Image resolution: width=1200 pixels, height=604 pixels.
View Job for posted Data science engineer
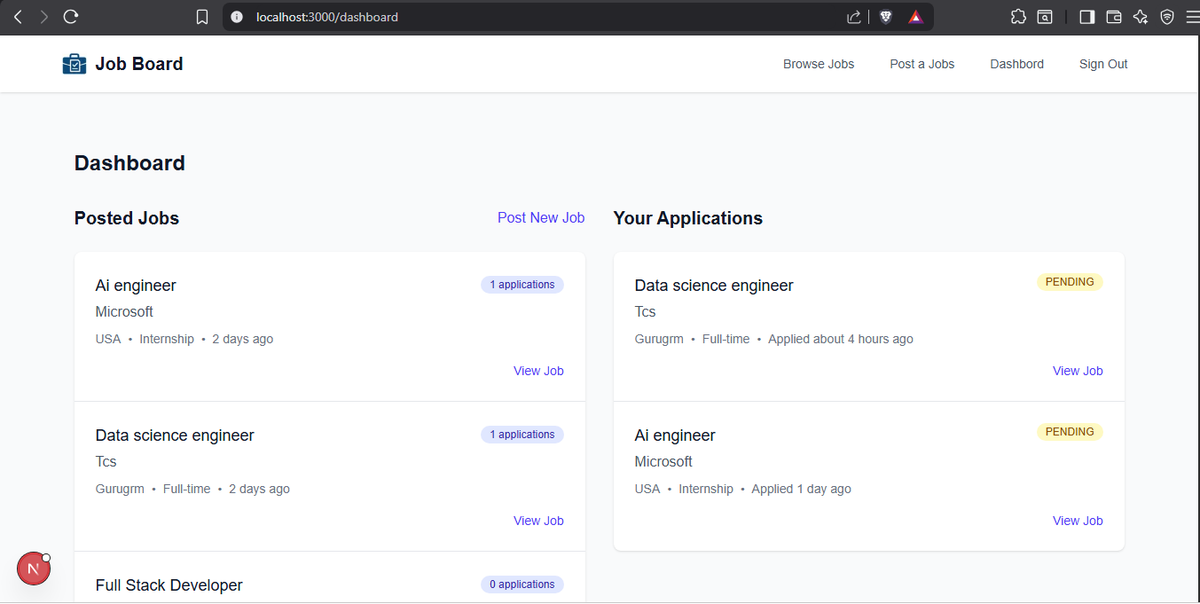pos(539,521)
